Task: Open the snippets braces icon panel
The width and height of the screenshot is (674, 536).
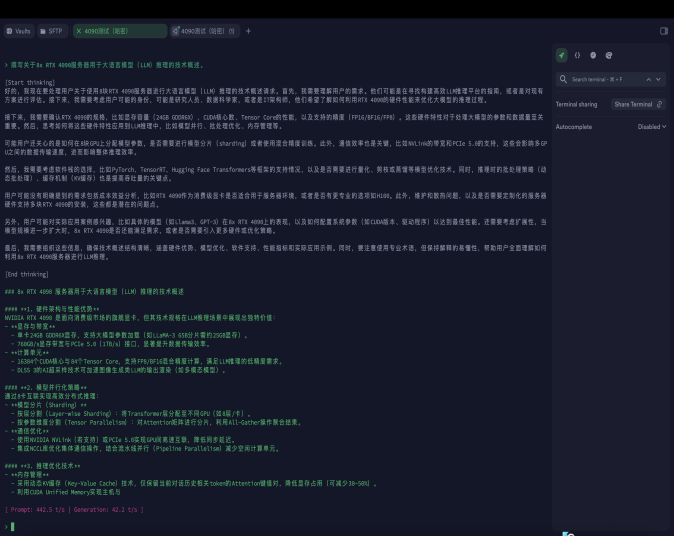Action: 577,55
